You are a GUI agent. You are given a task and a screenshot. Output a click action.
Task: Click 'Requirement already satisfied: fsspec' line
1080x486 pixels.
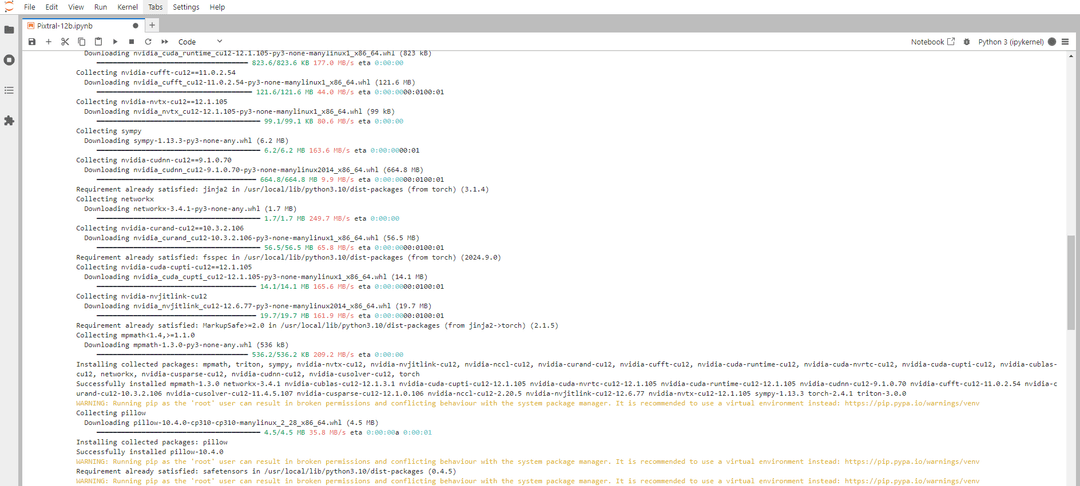click(288, 257)
